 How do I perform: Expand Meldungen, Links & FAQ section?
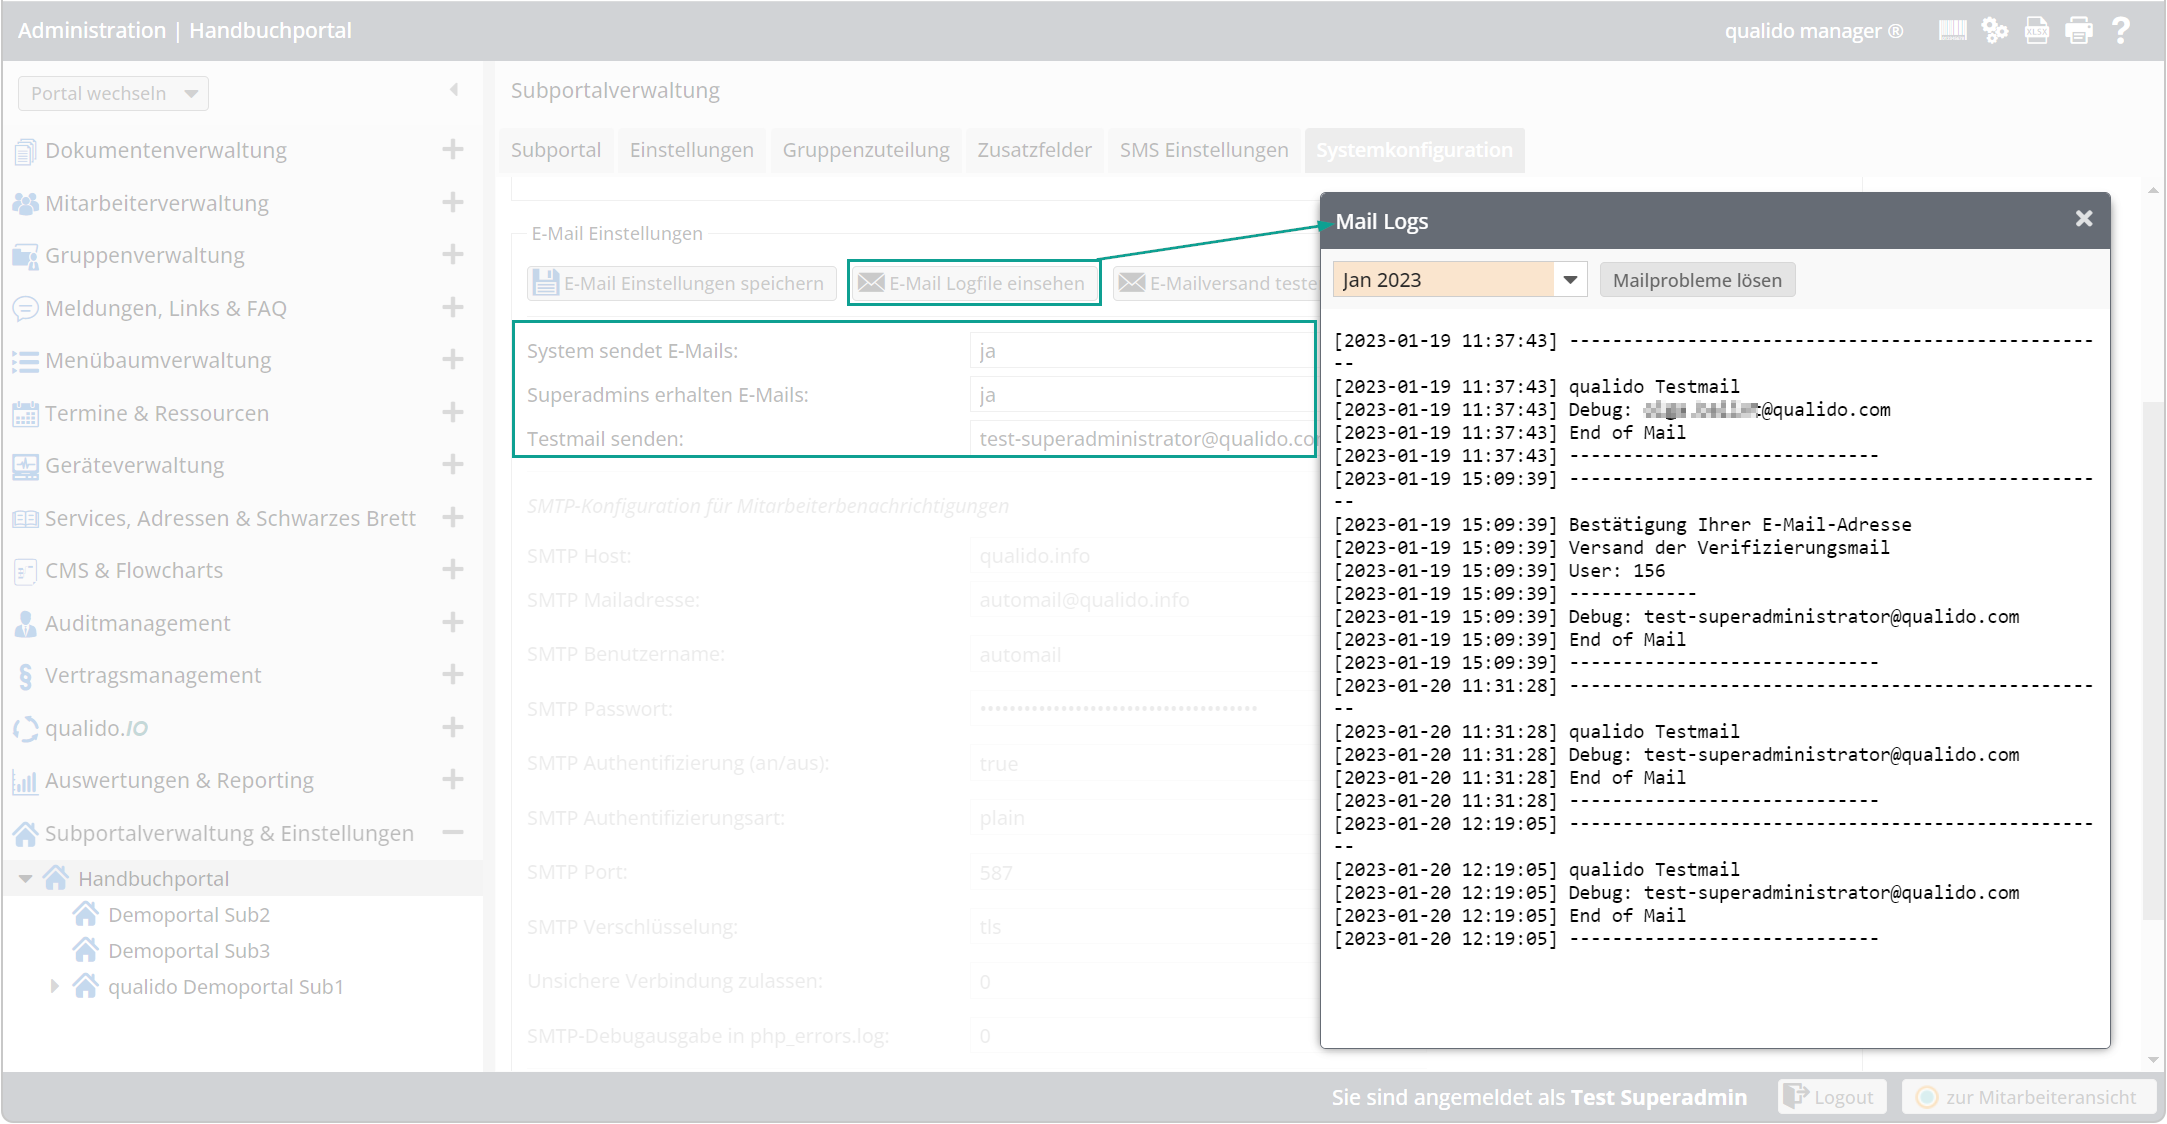coord(453,307)
